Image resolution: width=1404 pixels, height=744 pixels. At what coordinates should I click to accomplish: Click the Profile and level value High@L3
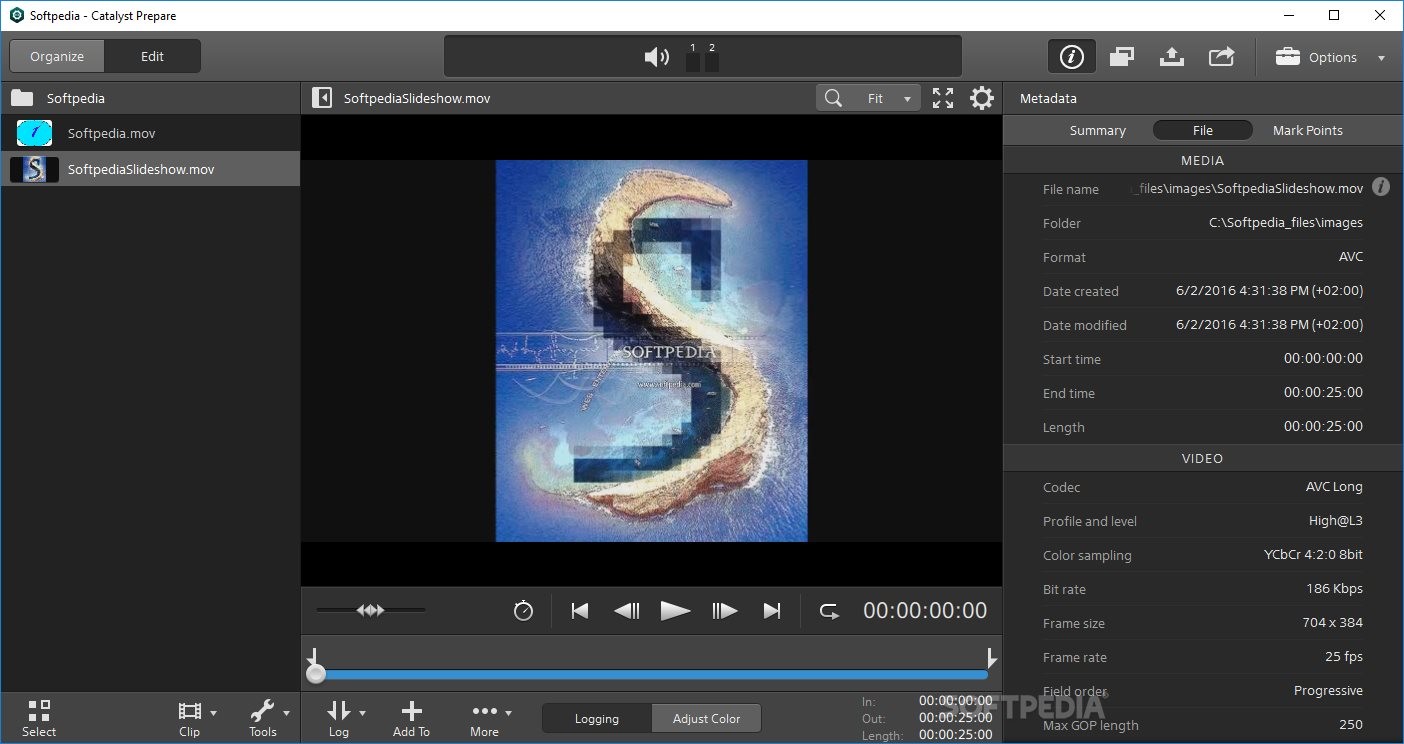1335,520
